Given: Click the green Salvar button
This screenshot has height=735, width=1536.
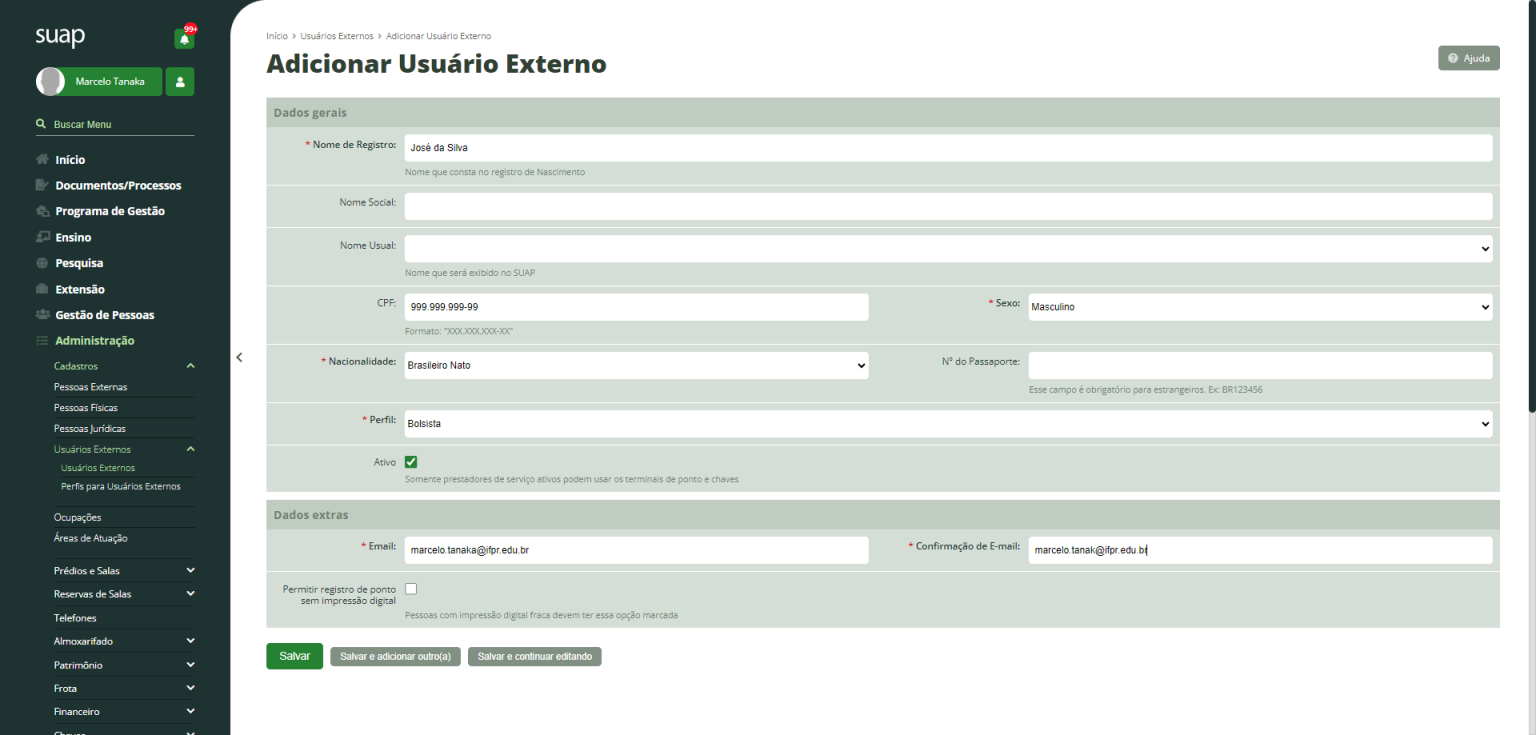Looking at the screenshot, I should point(294,656).
